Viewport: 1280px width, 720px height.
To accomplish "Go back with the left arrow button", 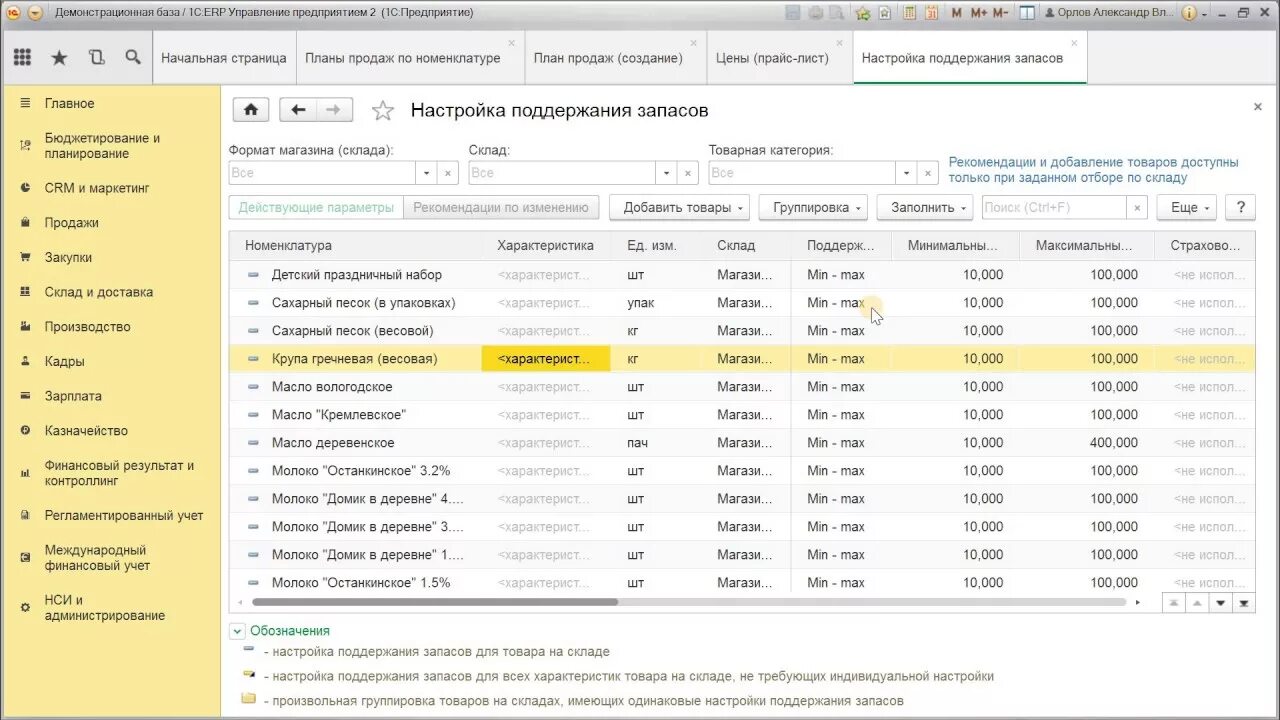I will pos(298,110).
